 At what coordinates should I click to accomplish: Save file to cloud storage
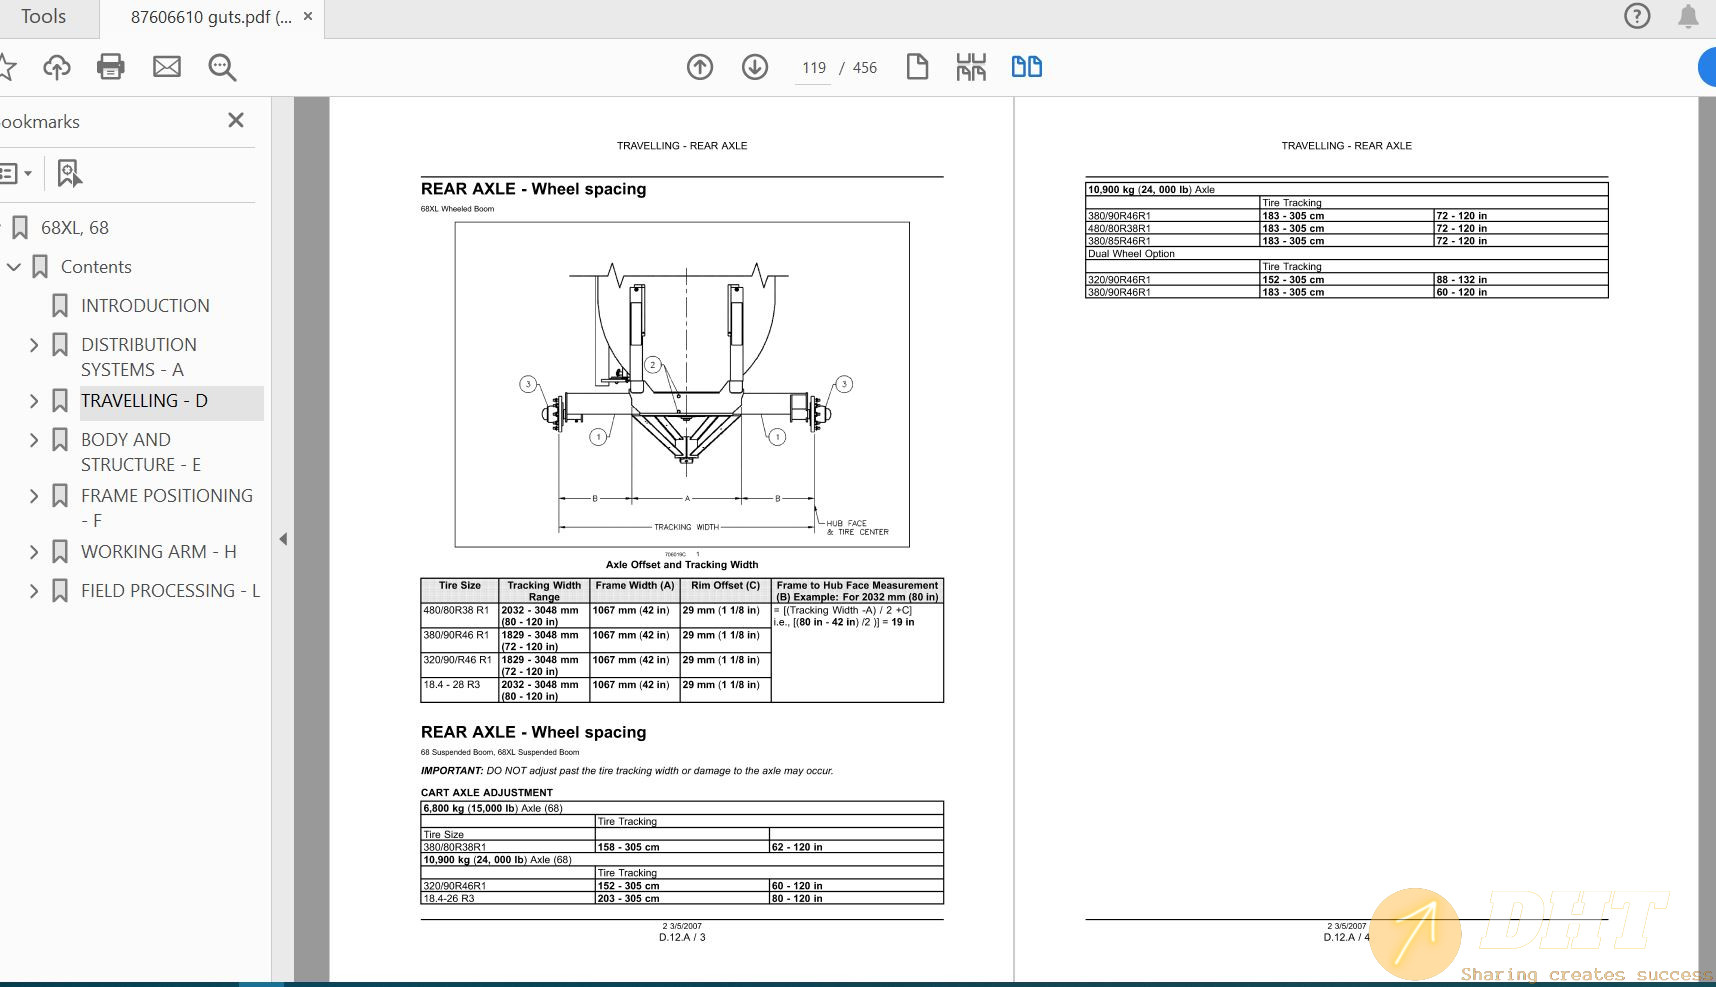[56, 66]
